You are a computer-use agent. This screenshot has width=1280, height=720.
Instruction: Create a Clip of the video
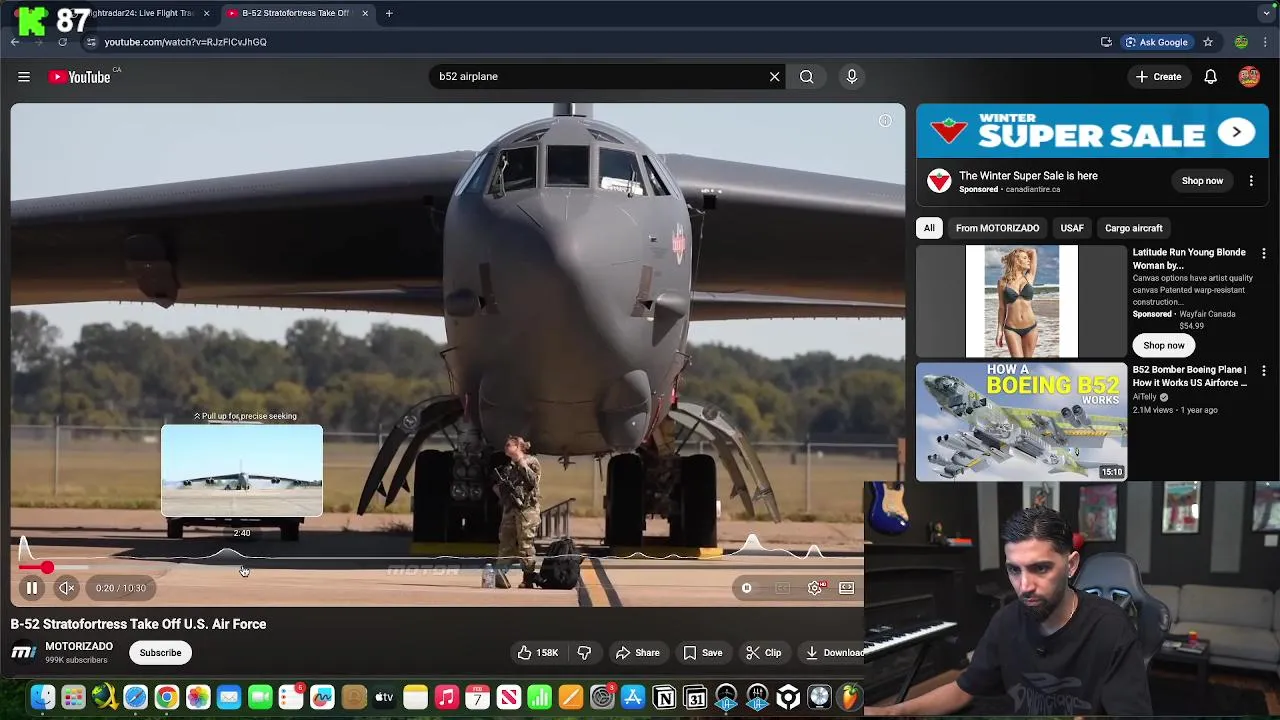(763, 653)
